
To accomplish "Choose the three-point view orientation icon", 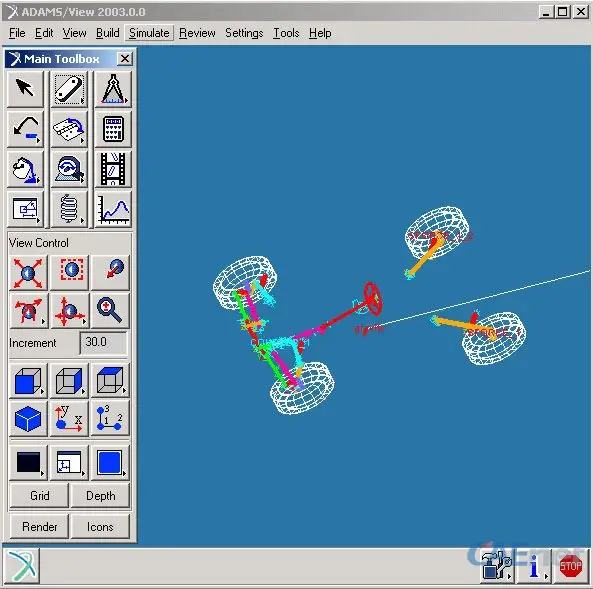I will coord(110,418).
